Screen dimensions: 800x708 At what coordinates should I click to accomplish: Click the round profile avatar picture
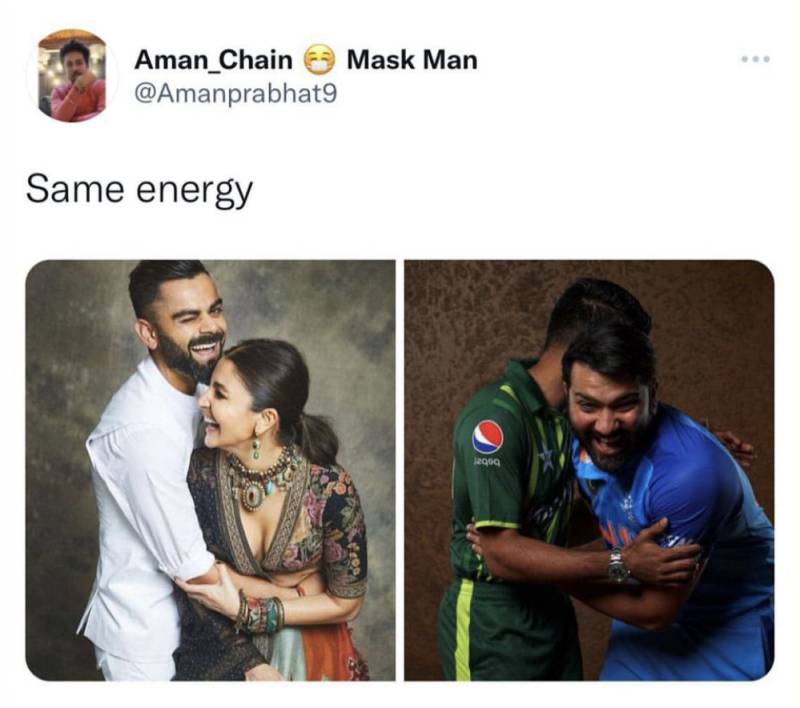click(x=71, y=75)
